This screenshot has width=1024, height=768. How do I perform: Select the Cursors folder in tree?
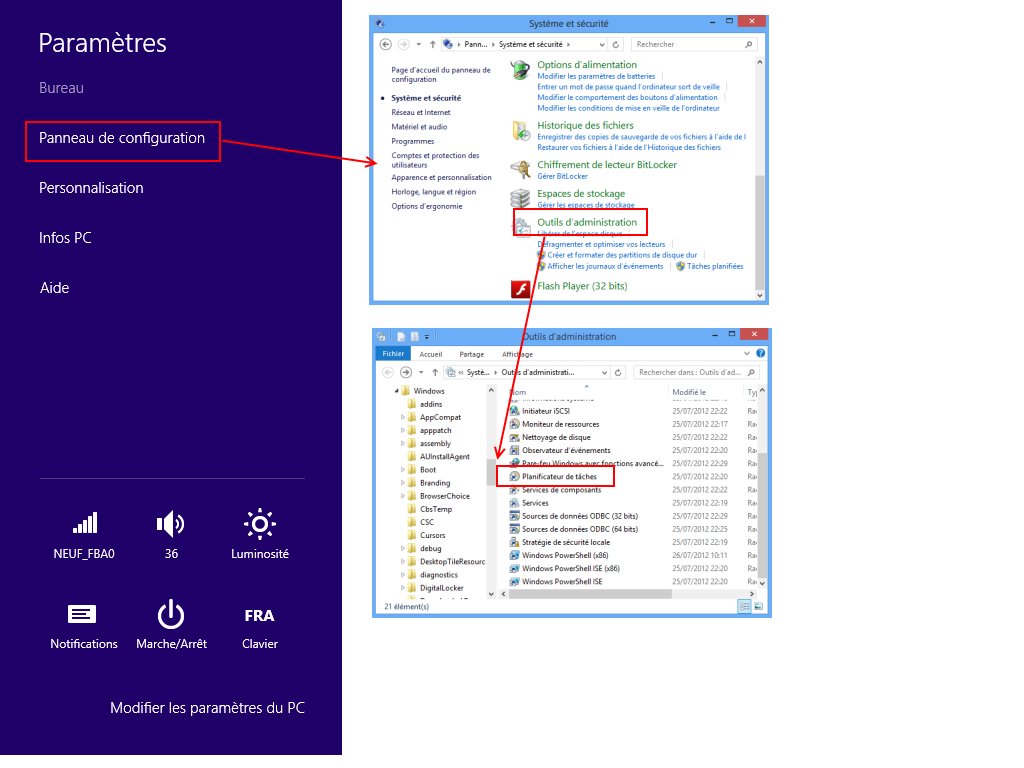pyautogui.click(x=432, y=536)
